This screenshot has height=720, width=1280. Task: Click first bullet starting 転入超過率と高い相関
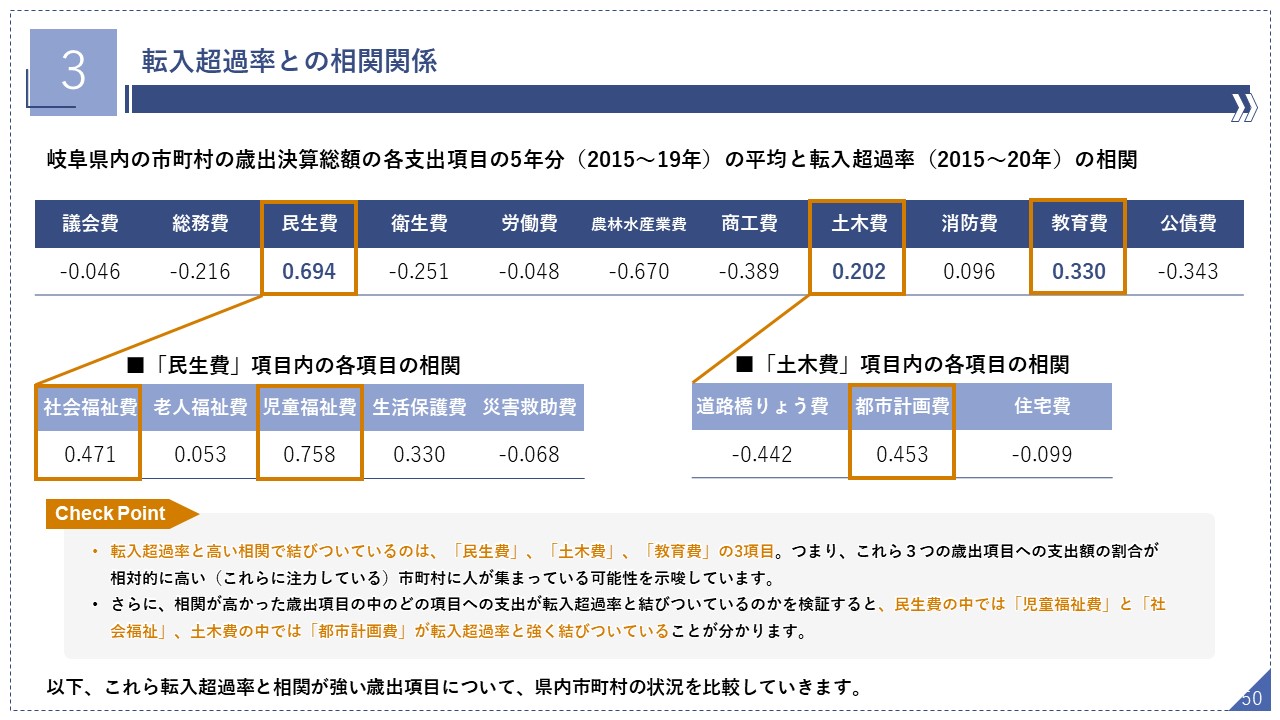[x=633, y=564]
